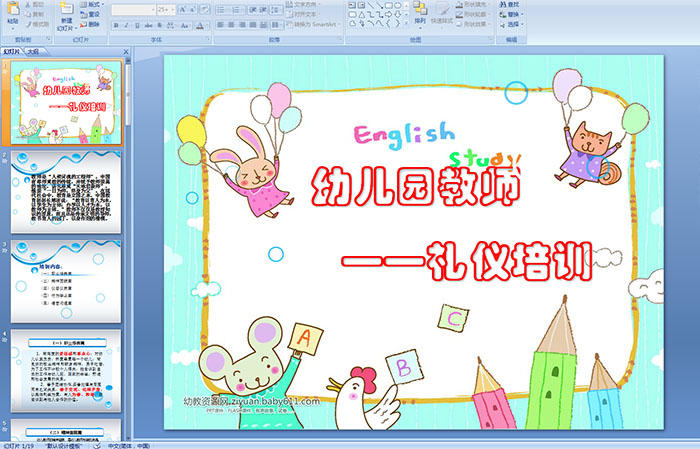Viewport: 700px width, 449px height.
Task: Select slide 2 thumbnail with paragraph text
Action: tap(66, 191)
